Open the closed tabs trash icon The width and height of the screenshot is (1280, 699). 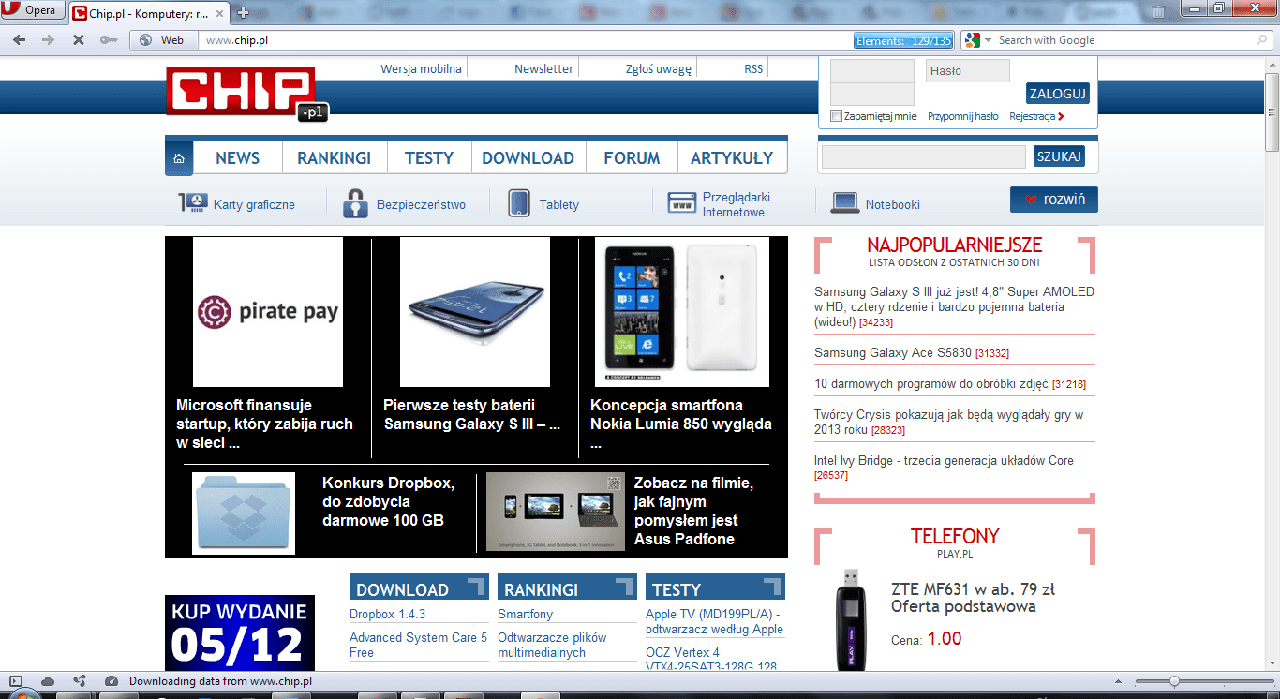tap(1159, 11)
